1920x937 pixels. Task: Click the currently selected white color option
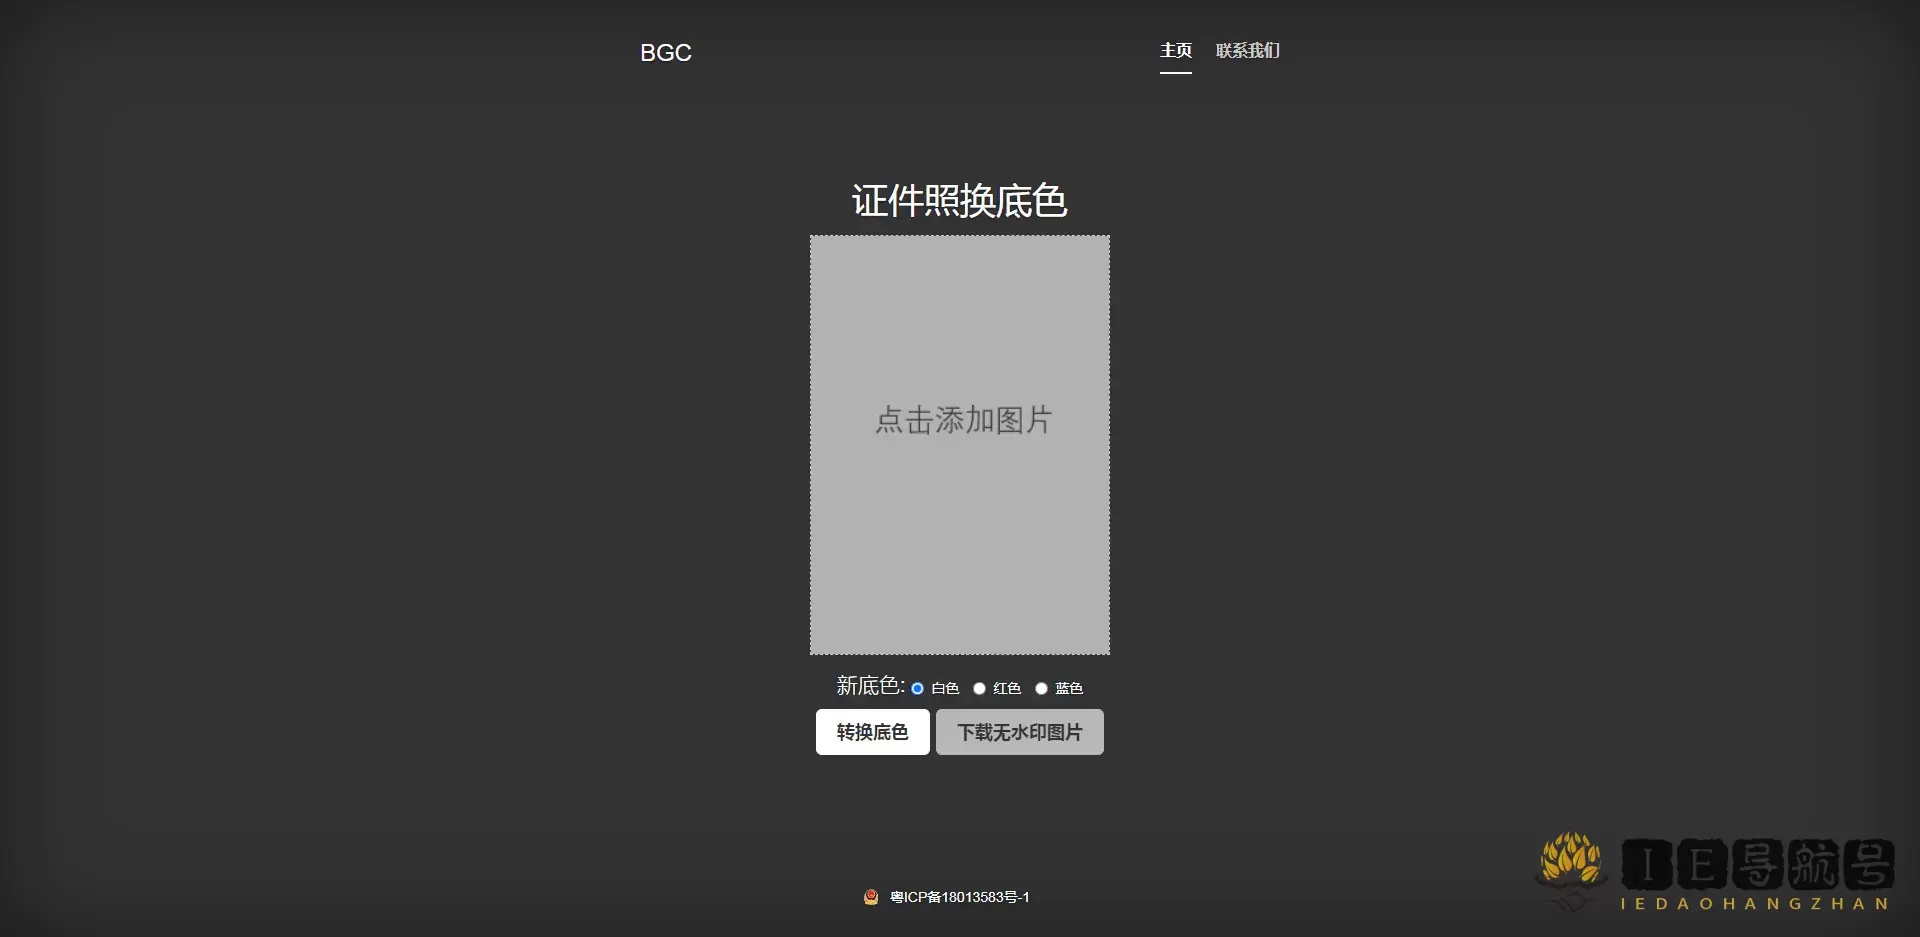tap(917, 689)
